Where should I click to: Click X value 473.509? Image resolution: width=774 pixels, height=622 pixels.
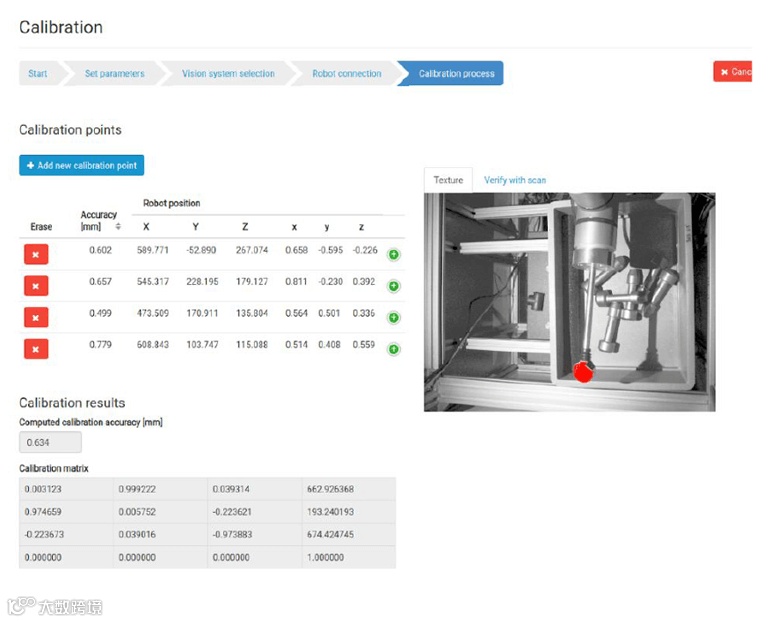(153, 313)
